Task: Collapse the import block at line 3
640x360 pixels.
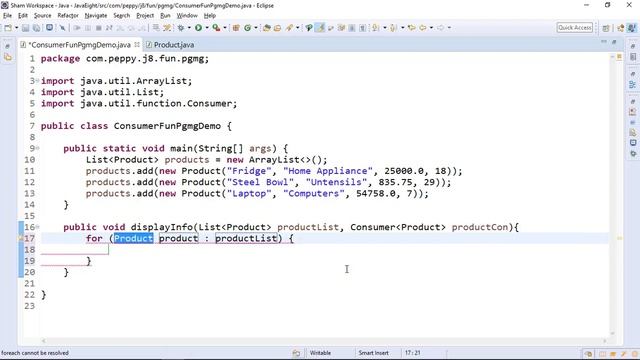Action: pos(37,81)
